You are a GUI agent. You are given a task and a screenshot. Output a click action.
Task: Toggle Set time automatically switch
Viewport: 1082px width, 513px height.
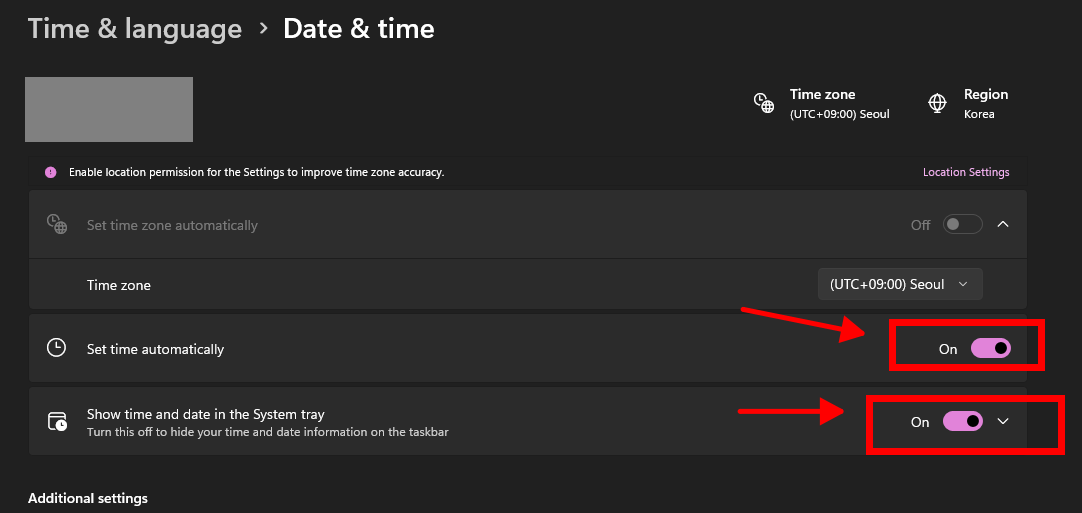click(x=990, y=348)
